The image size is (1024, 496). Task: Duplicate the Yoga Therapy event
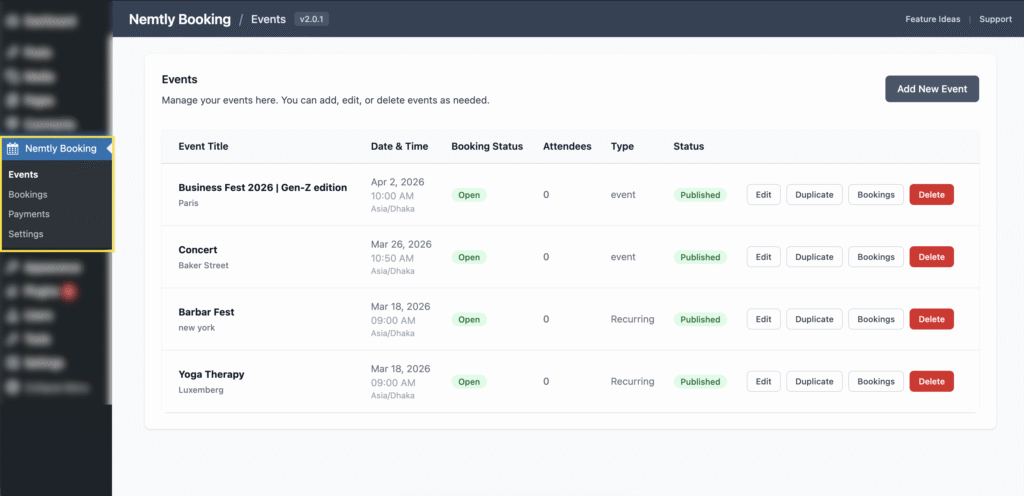coord(814,381)
